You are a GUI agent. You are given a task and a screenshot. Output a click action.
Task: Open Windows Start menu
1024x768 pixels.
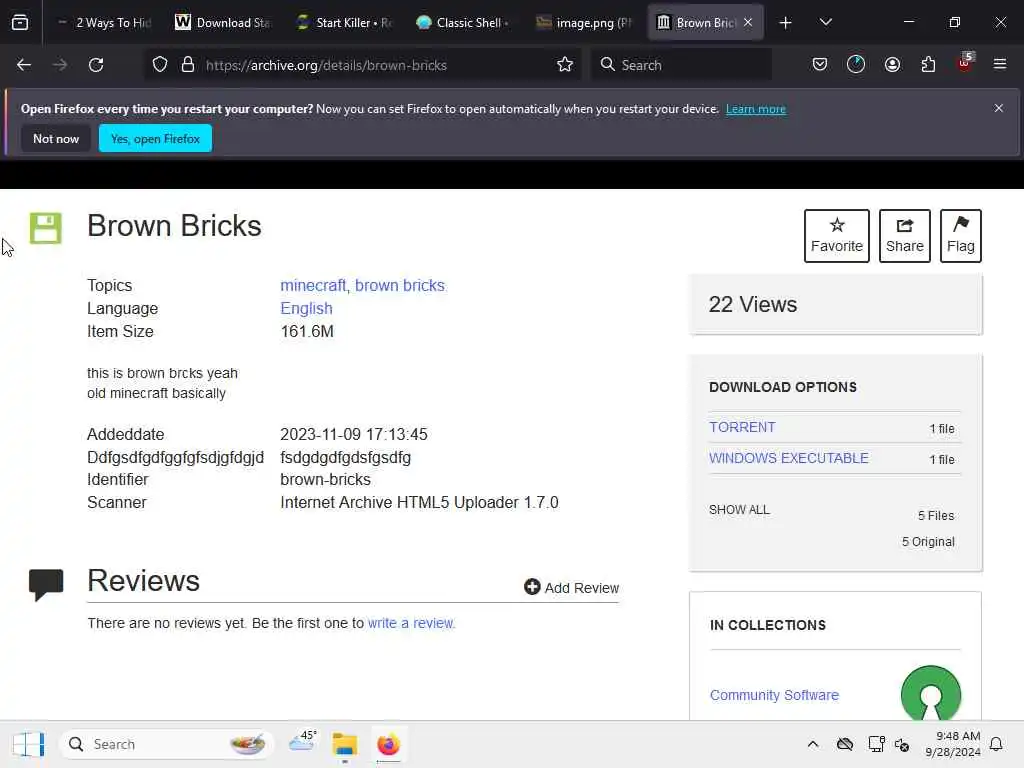click(29, 744)
